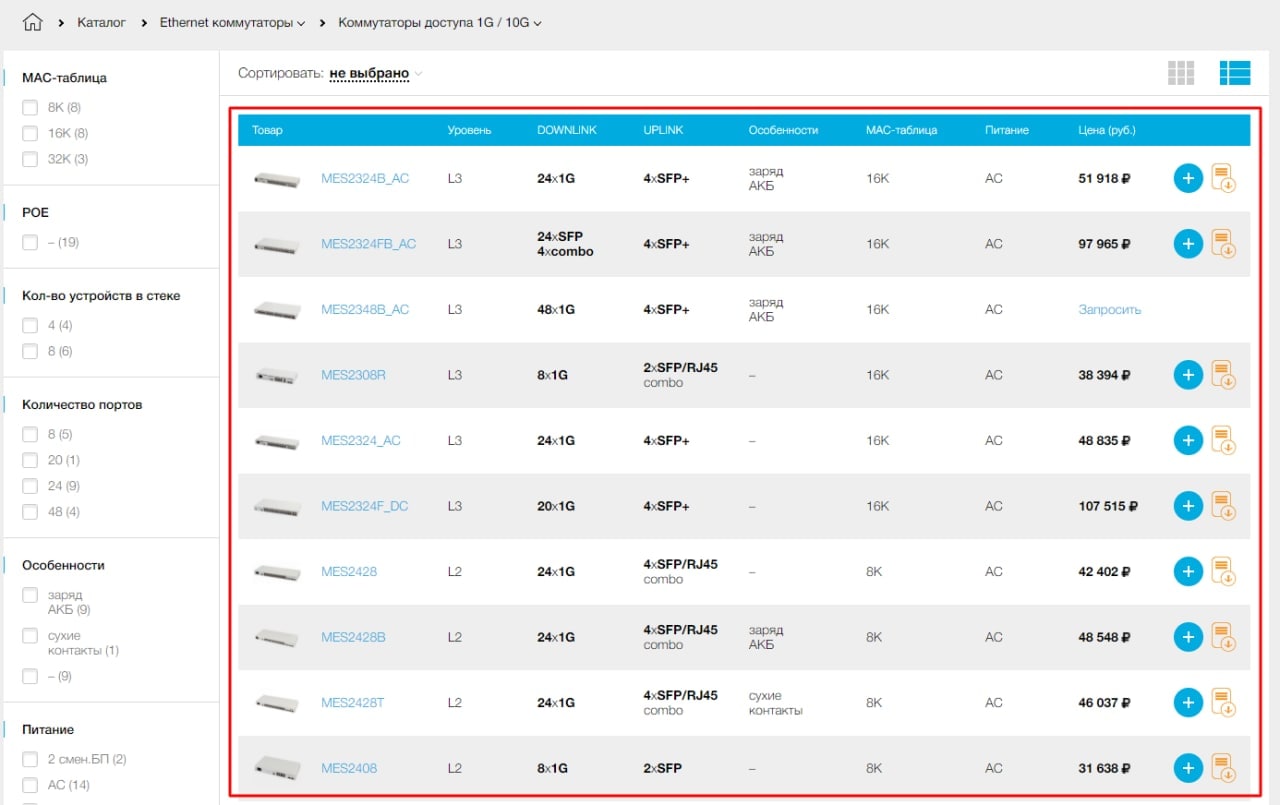Viewport: 1280px width, 805px height.
Task: Check the 32K MAC-table filter
Action: [30, 159]
